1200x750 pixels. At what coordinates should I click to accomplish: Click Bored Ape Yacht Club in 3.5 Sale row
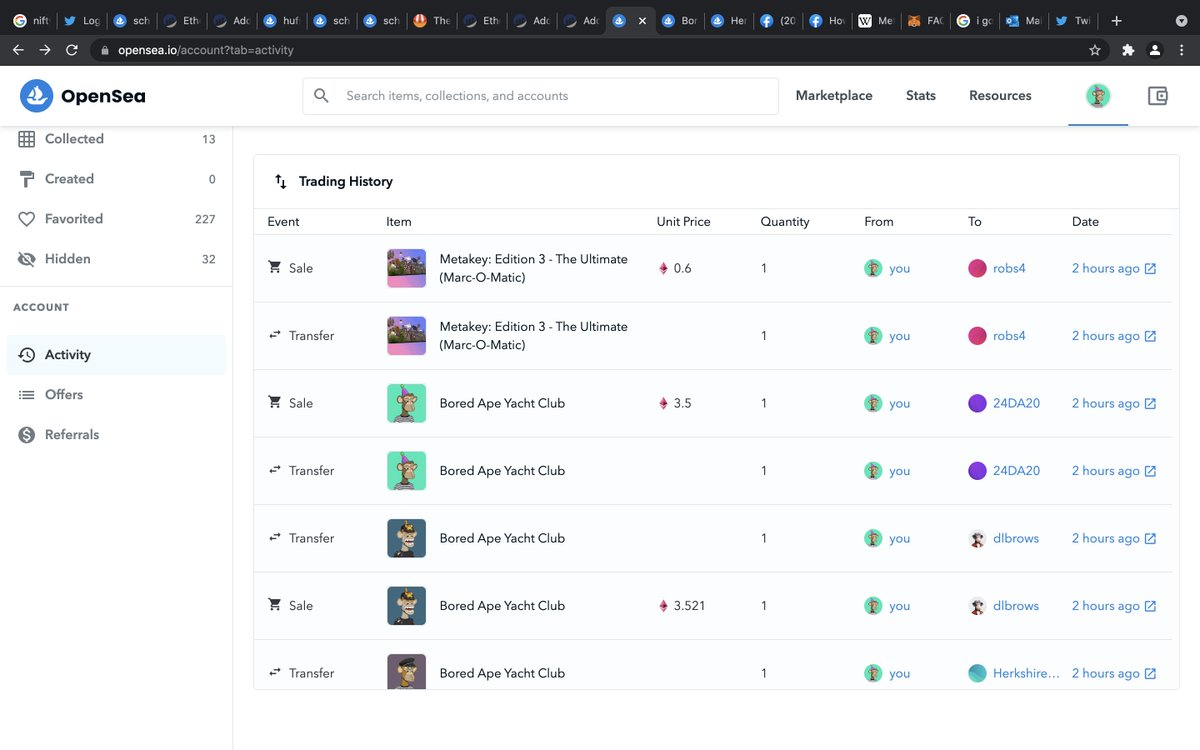[x=502, y=403]
